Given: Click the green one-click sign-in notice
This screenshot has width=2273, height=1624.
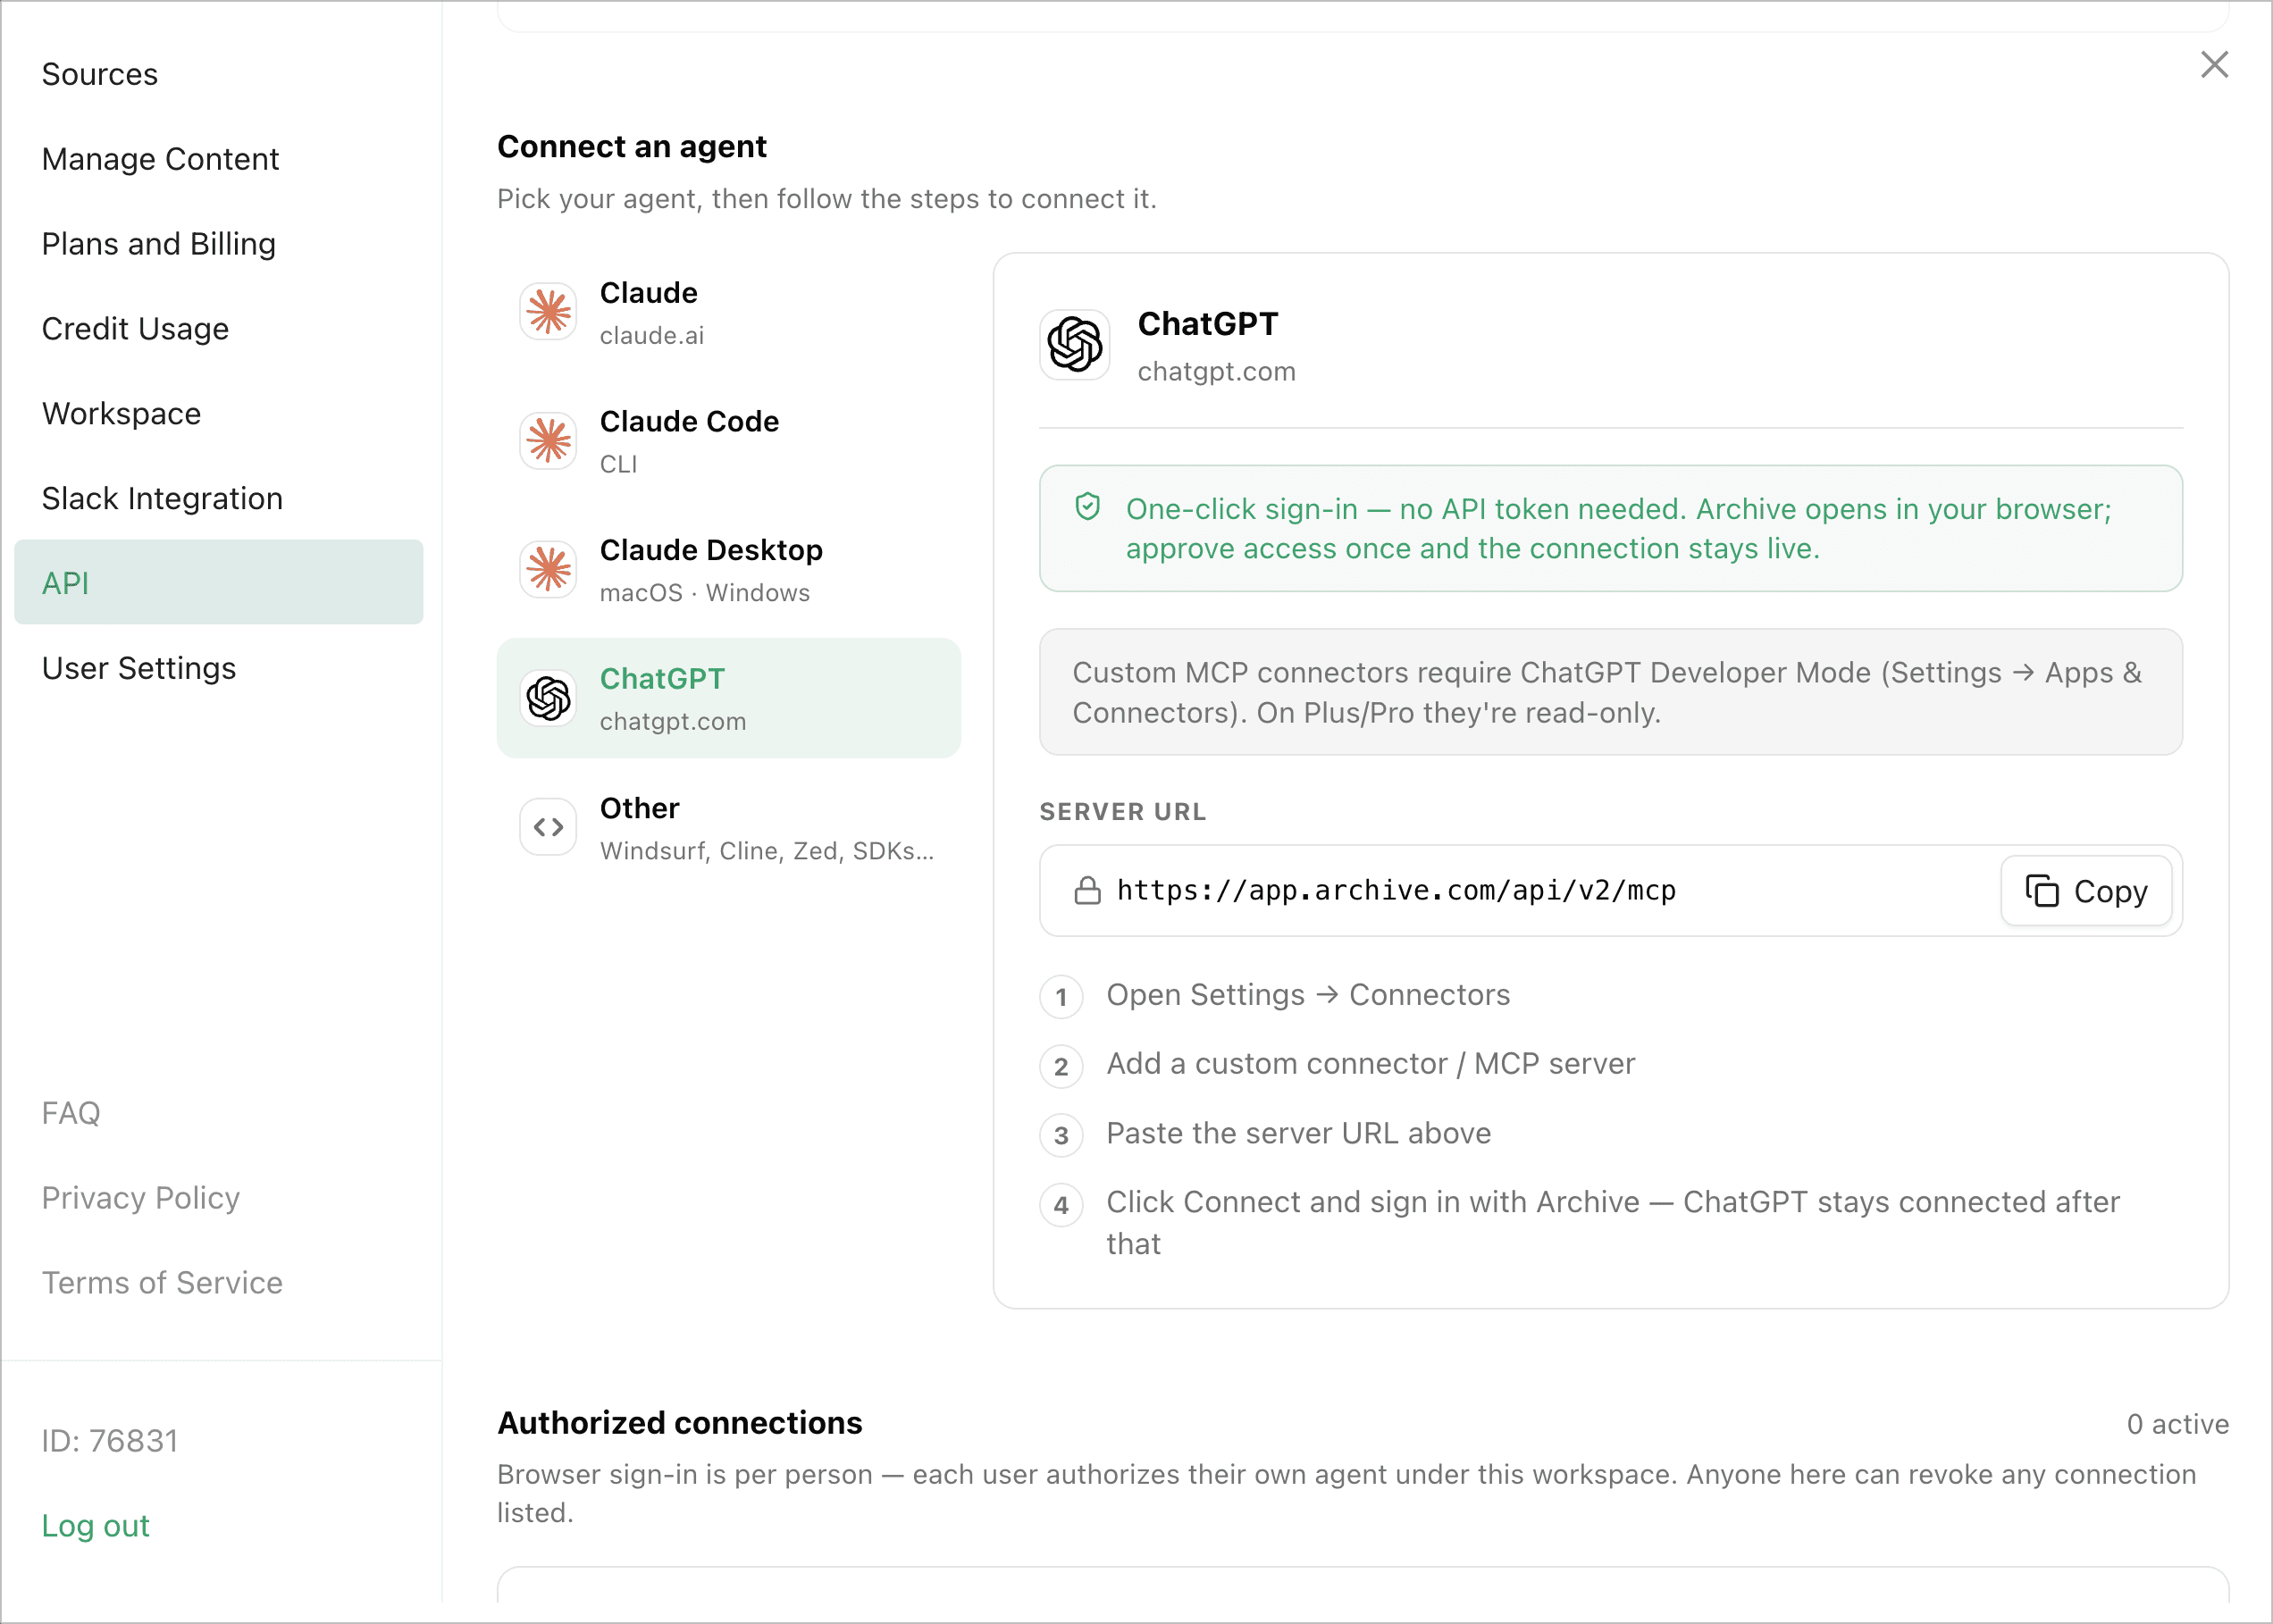Looking at the screenshot, I should pyautogui.click(x=1611, y=528).
